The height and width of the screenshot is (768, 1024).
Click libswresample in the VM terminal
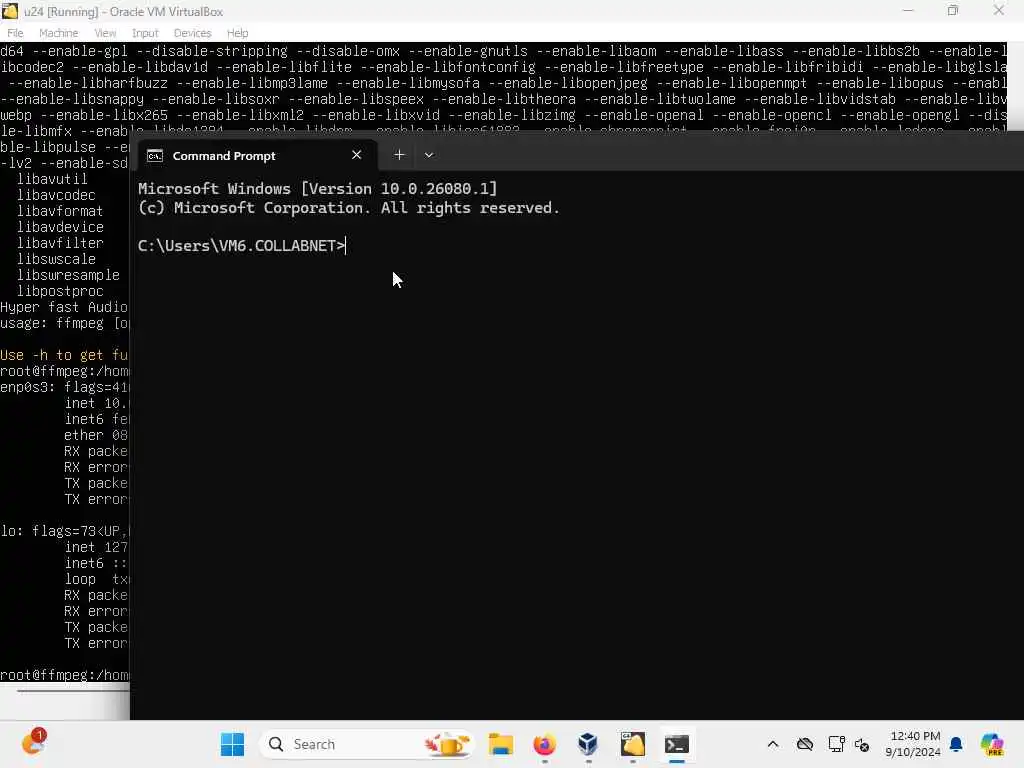click(69, 275)
